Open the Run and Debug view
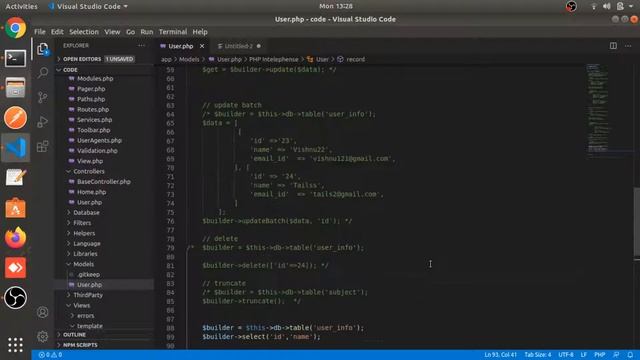 [43, 122]
